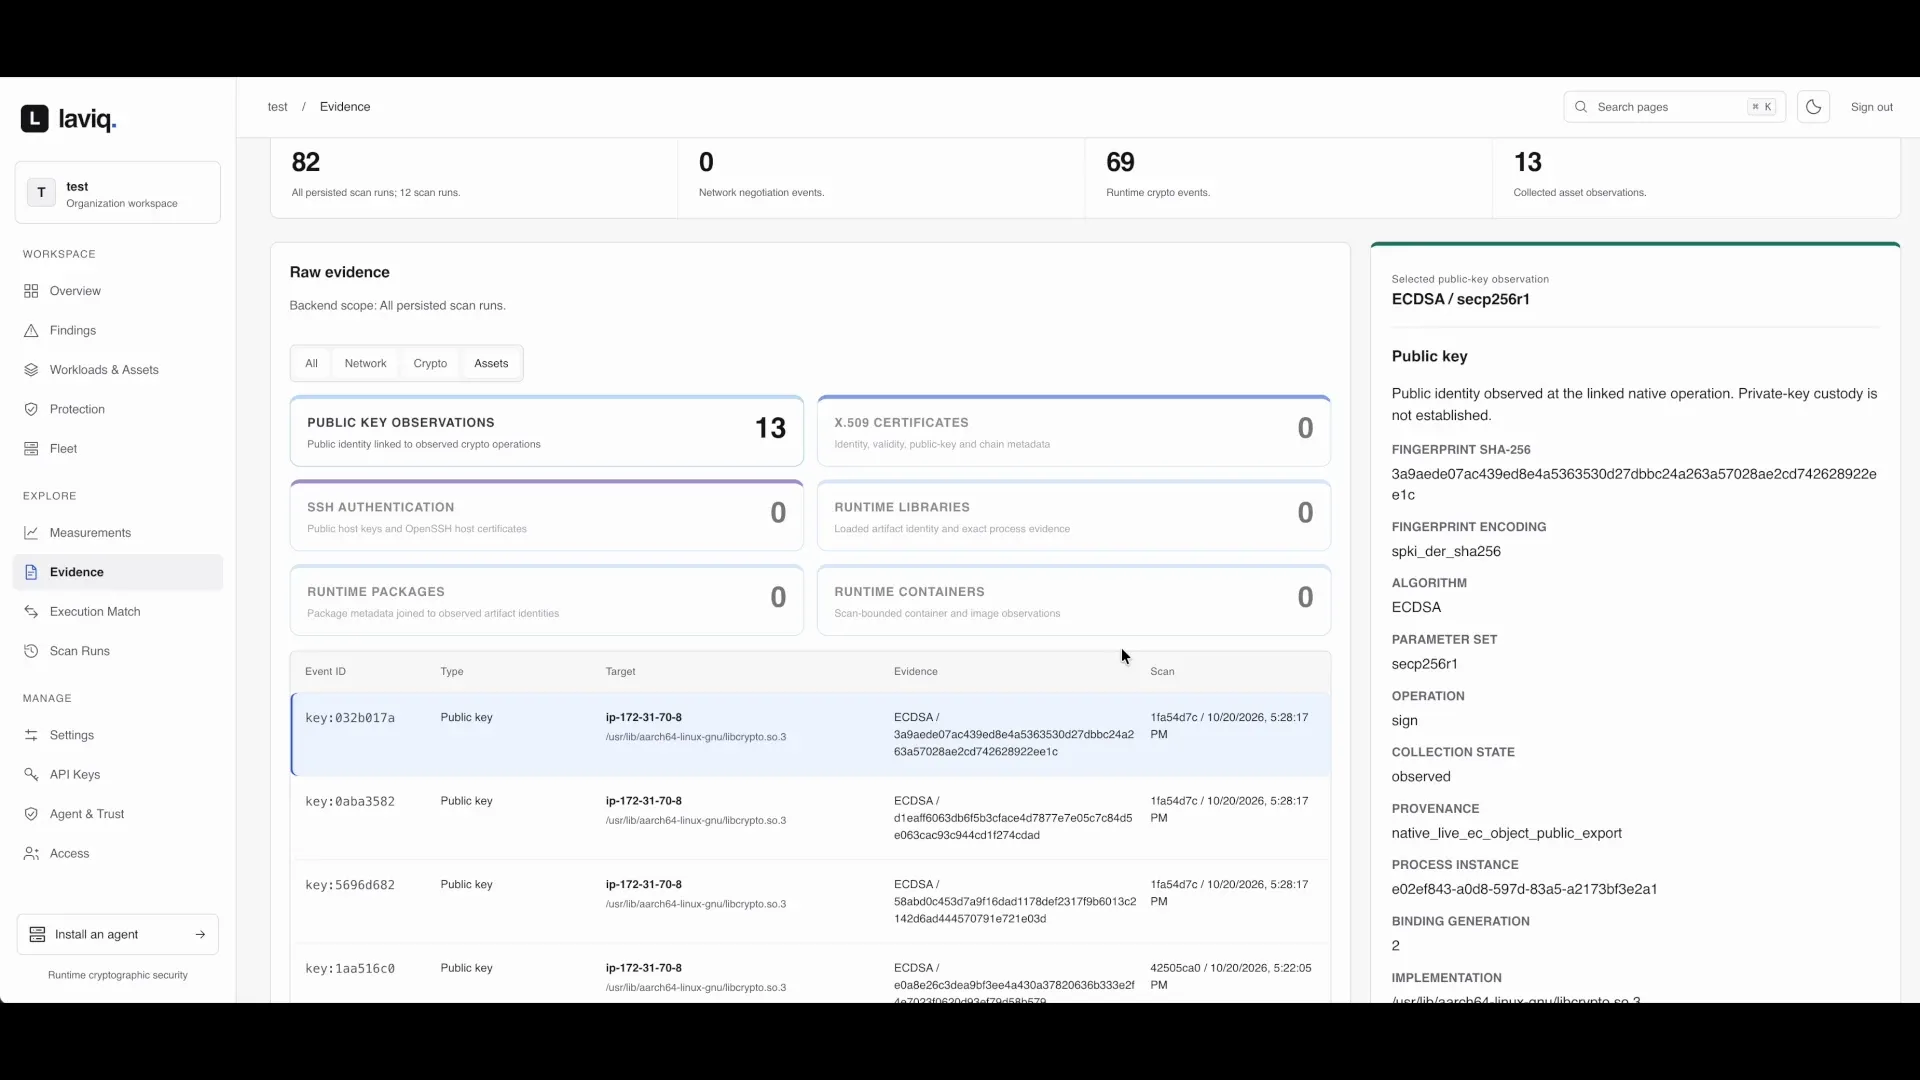This screenshot has width=1920, height=1080.
Task: Toggle dark mode moon icon
Action: tap(1813, 107)
